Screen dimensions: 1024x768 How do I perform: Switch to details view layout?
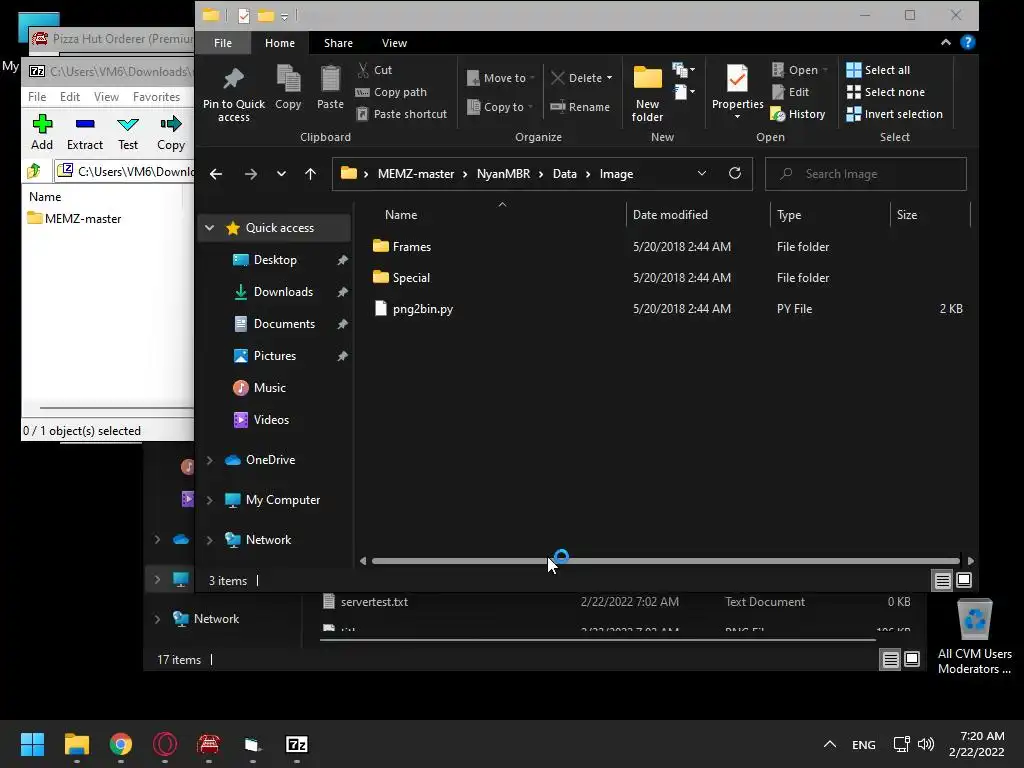[942, 581]
